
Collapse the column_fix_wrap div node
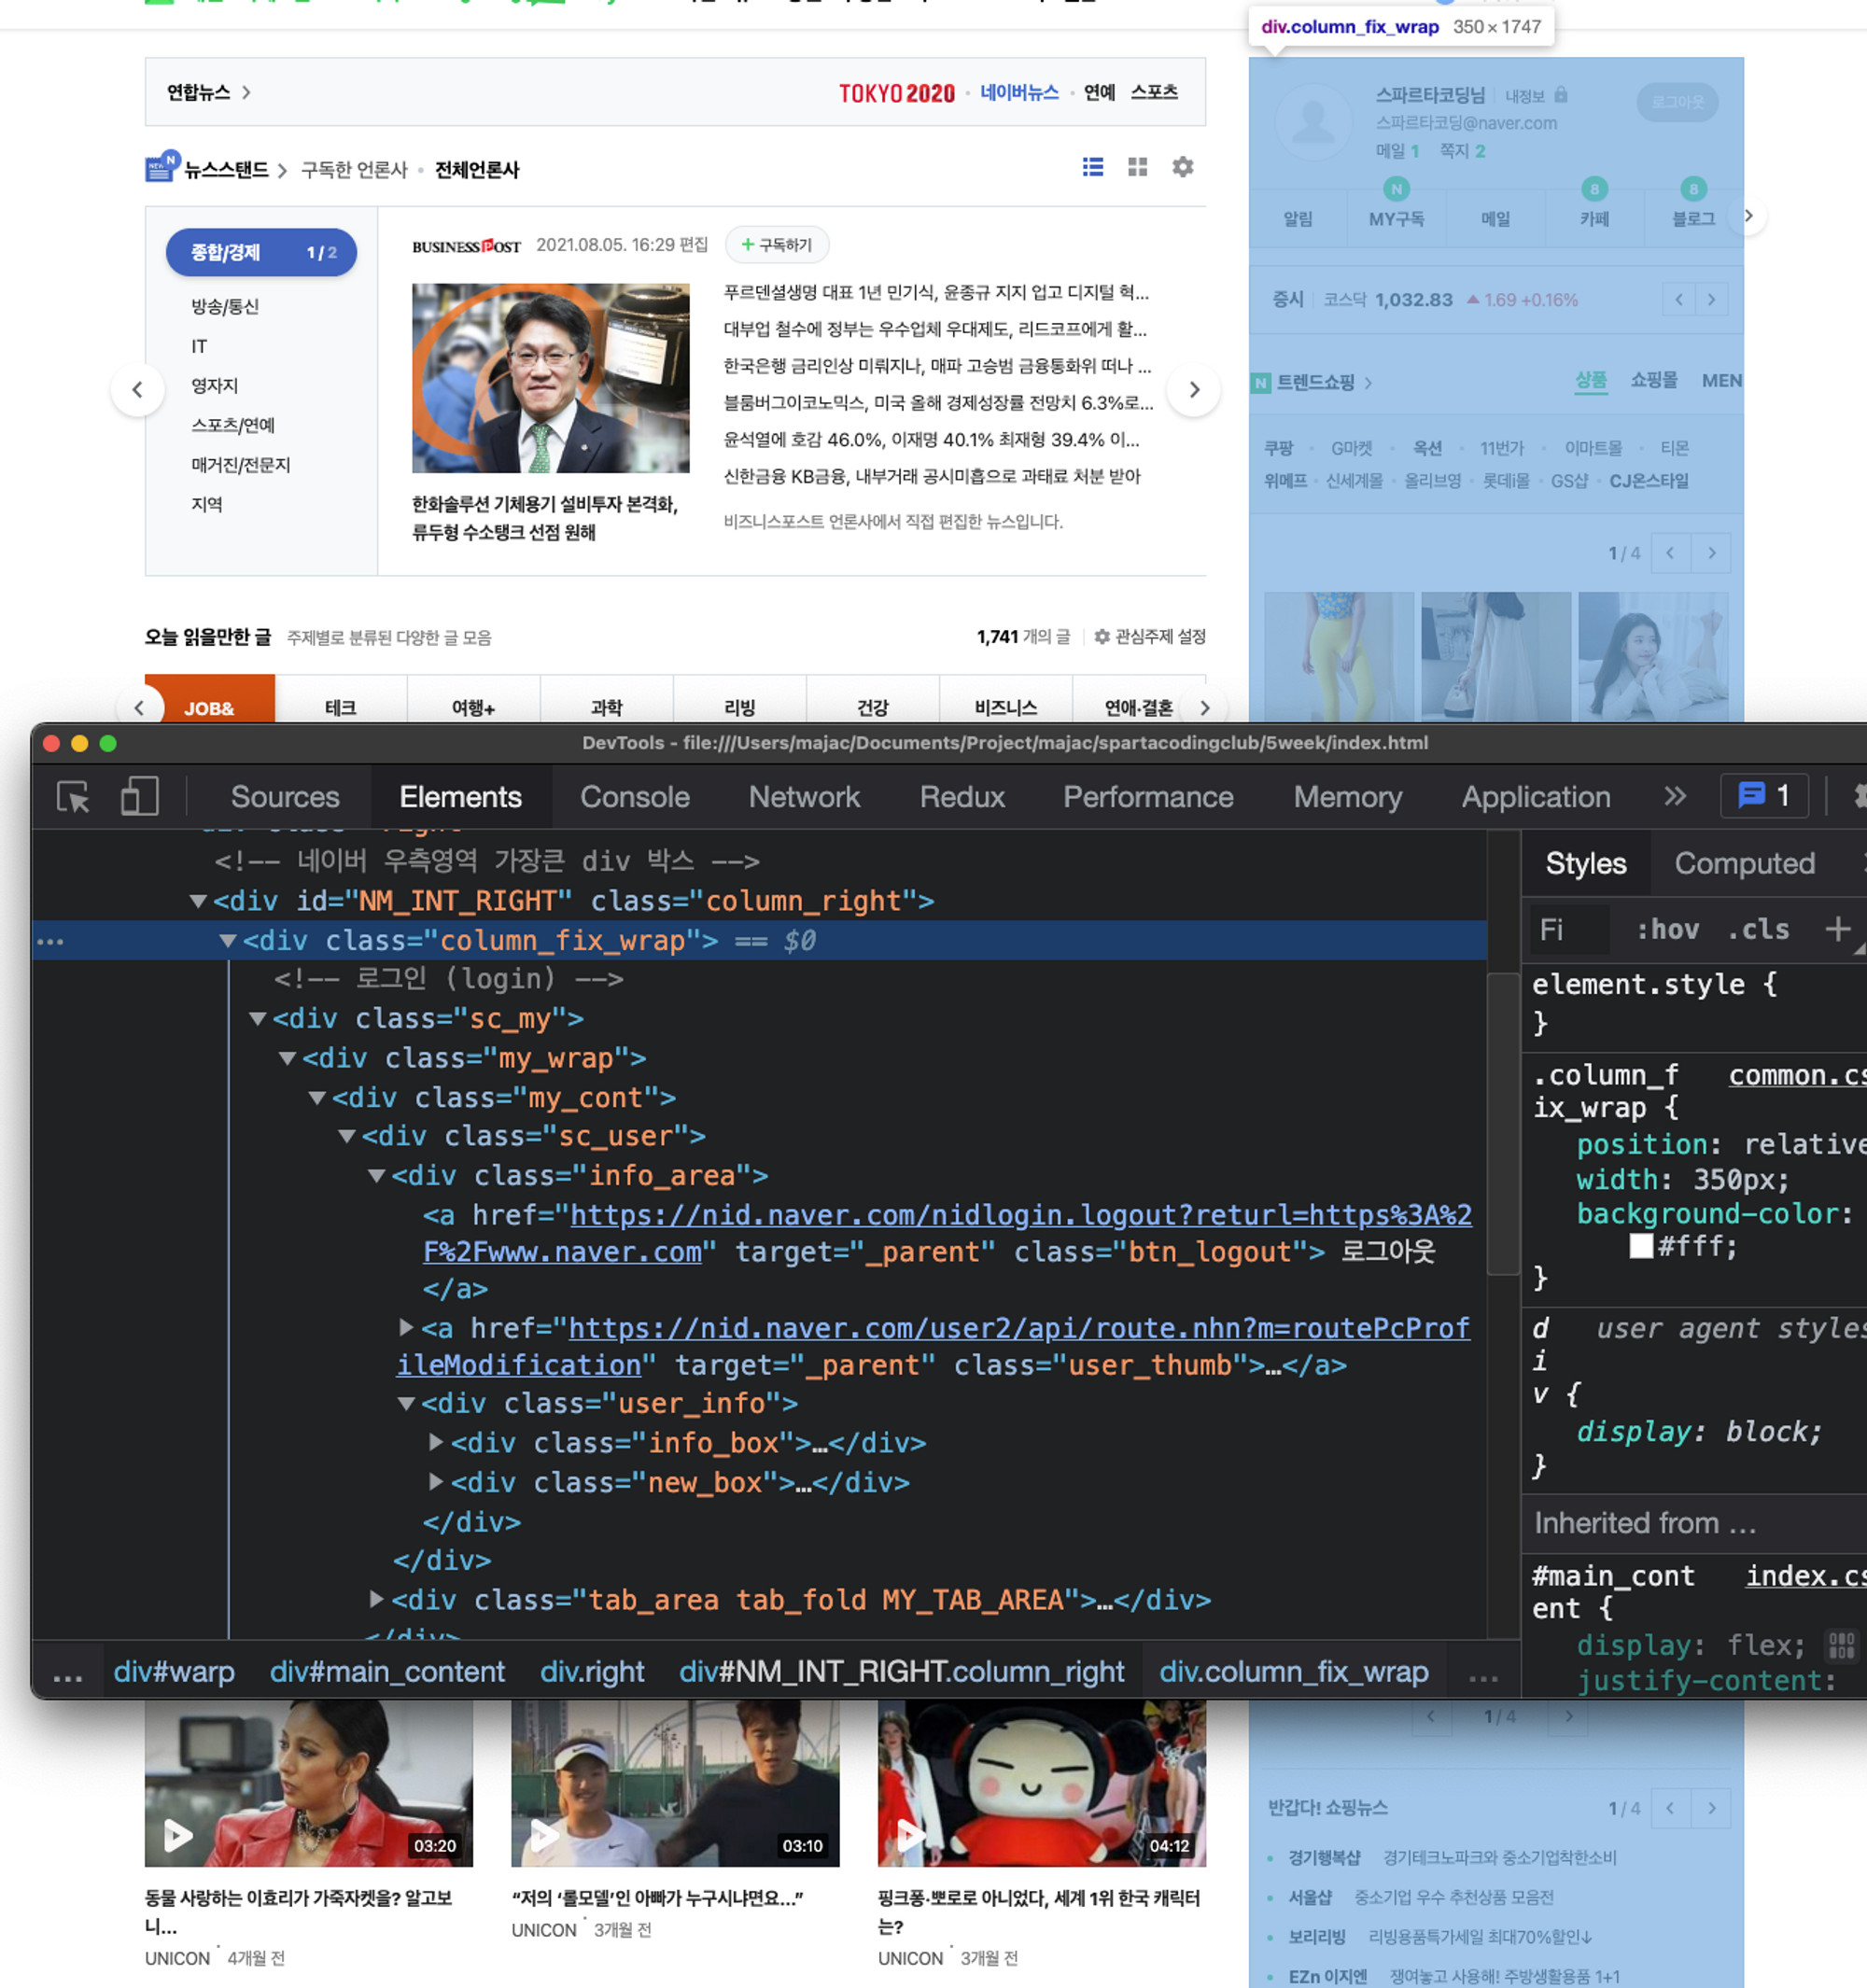[x=228, y=941]
